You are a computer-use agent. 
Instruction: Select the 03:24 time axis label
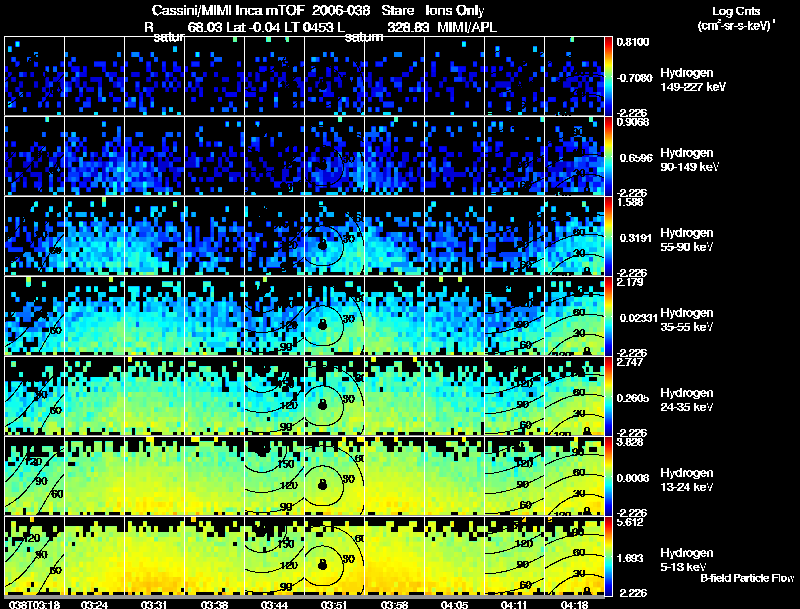[x=94, y=604]
